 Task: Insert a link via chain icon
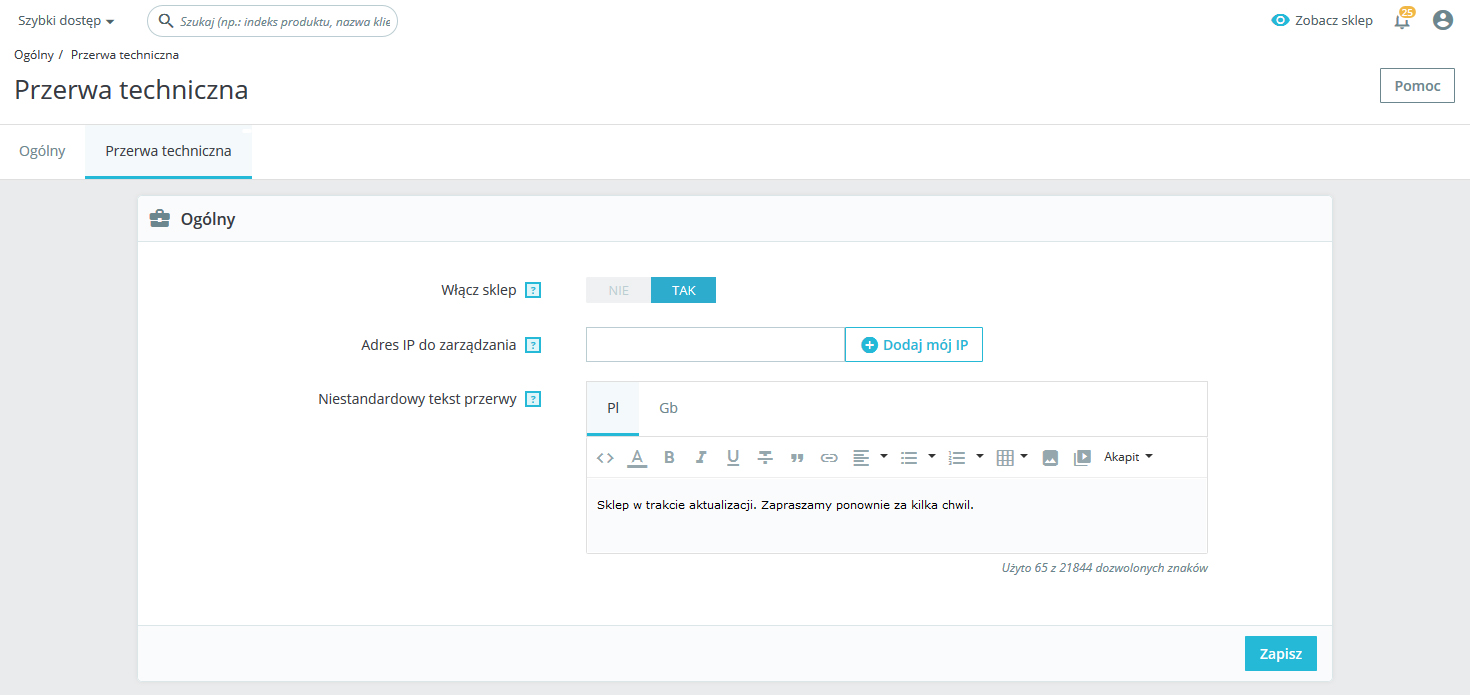(x=829, y=458)
